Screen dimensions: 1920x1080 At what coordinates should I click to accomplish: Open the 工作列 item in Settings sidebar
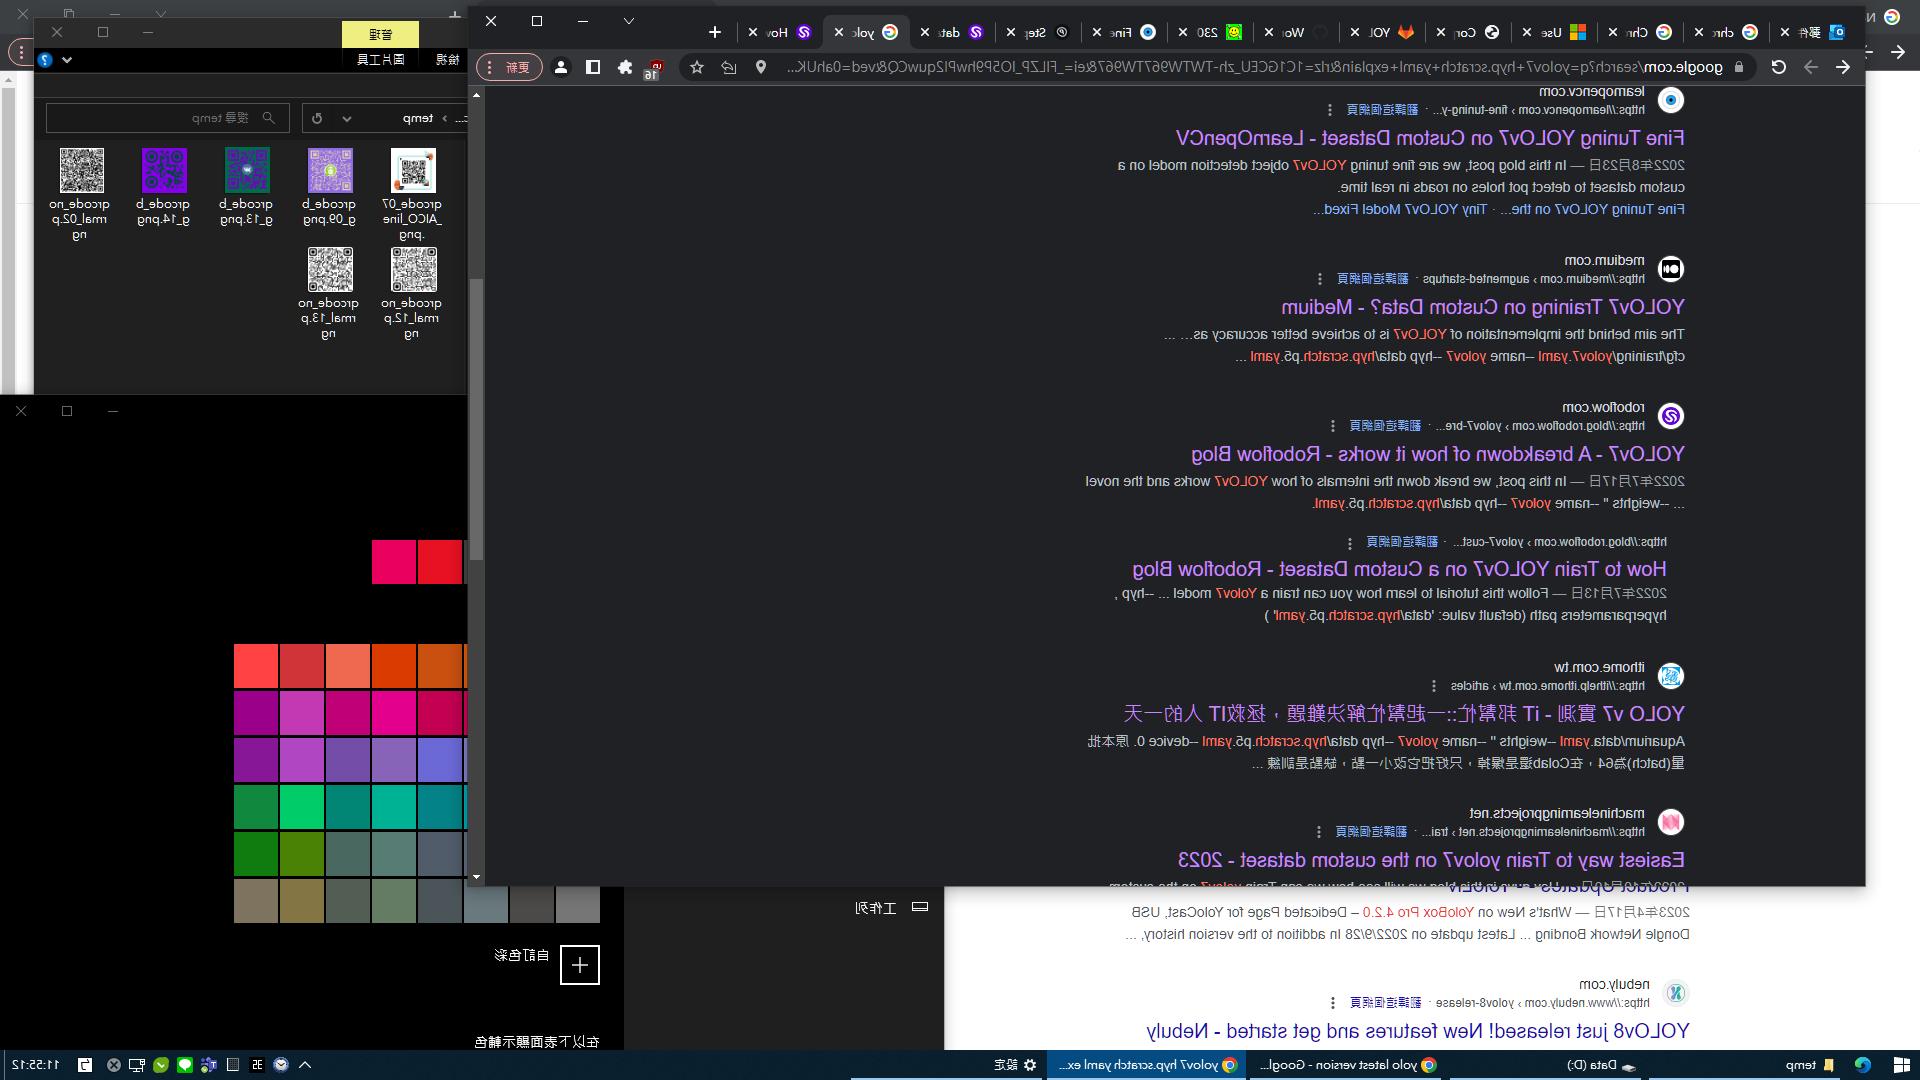[x=892, y=908]
